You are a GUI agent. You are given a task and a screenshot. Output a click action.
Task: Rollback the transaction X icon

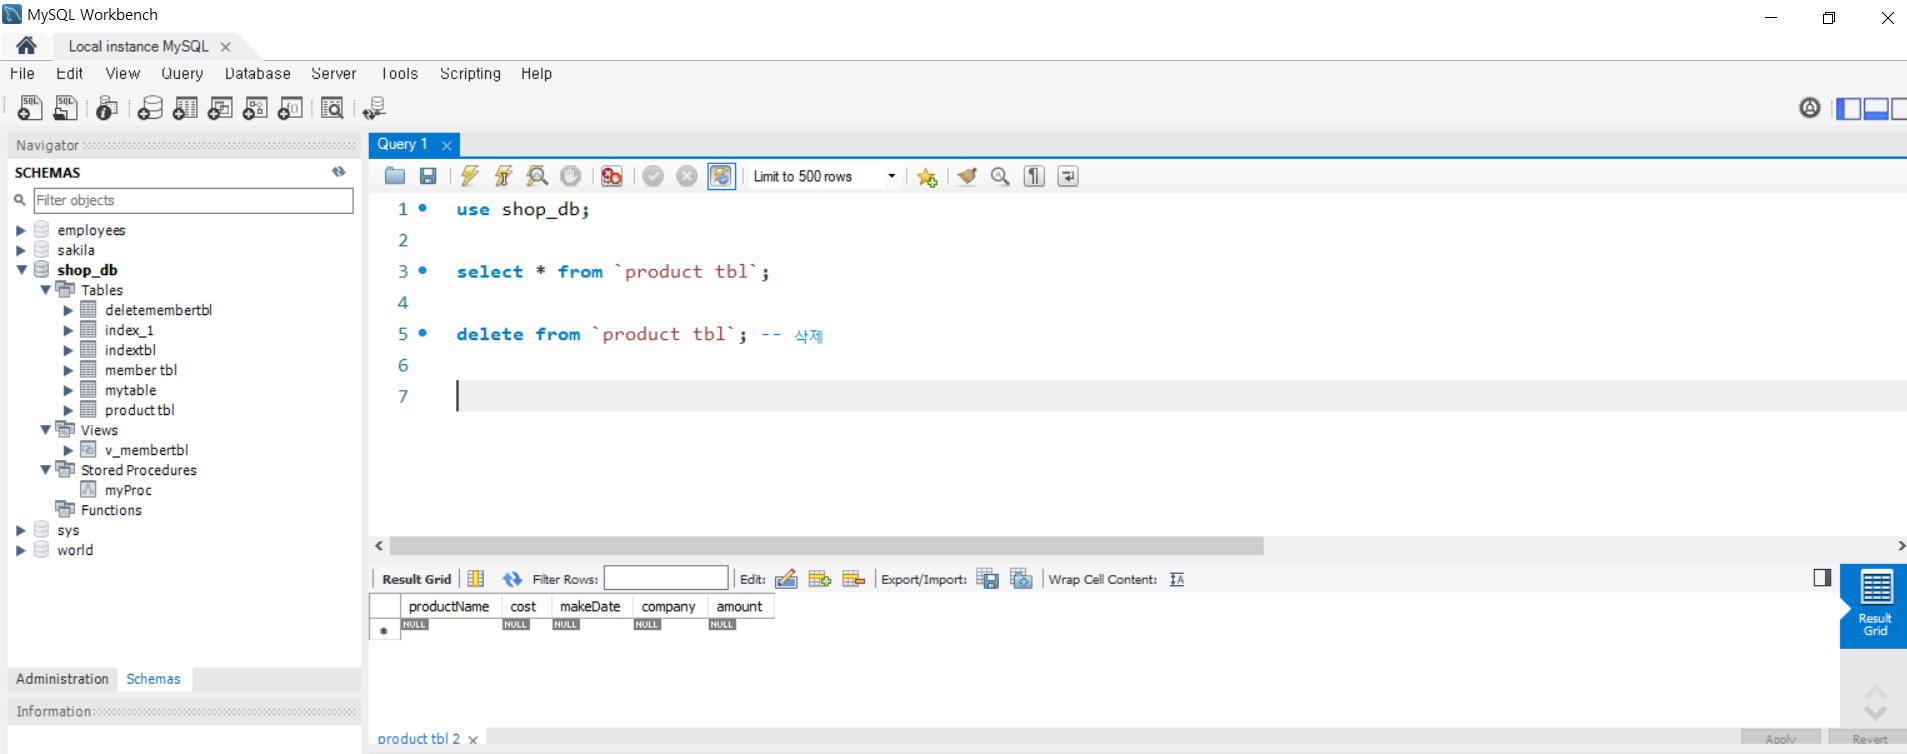(x=687, y=176)
